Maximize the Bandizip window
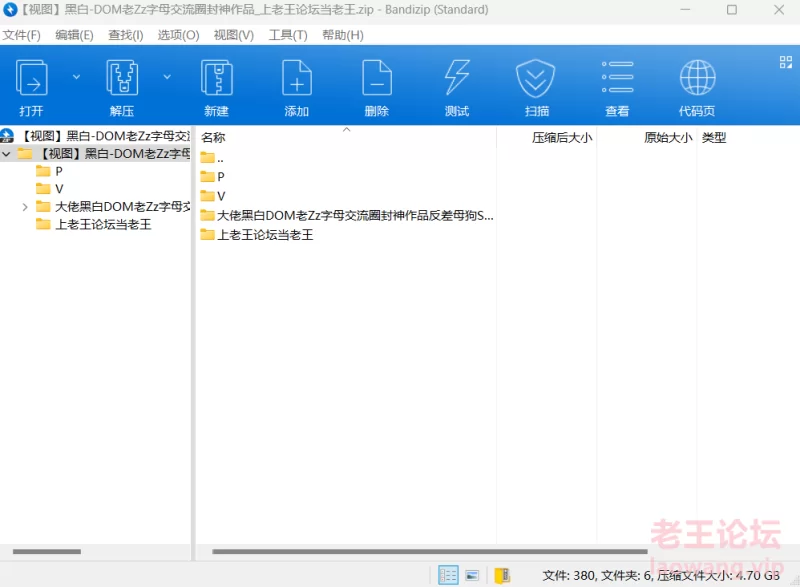The width and height of the screenshot is (800, 587). (732, 10)
